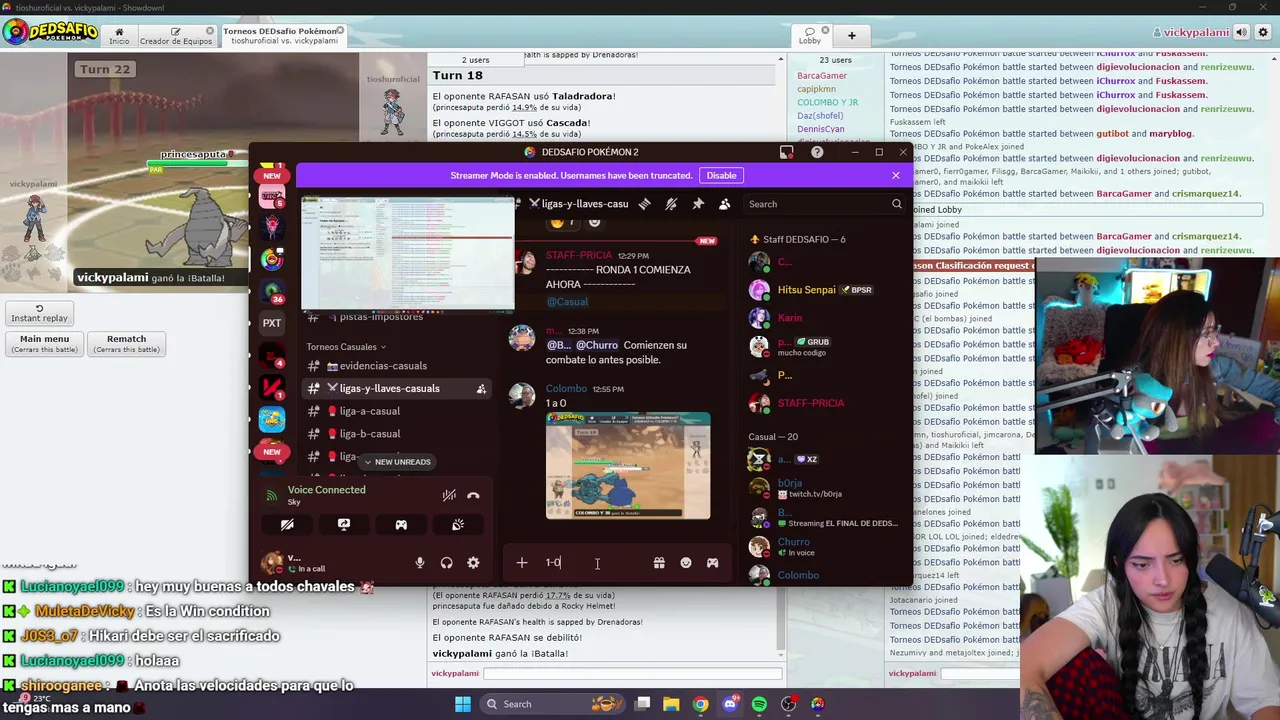Screen dimensions: 1280x720
Task: Add new room with plus tab
Action: point(852,36)
